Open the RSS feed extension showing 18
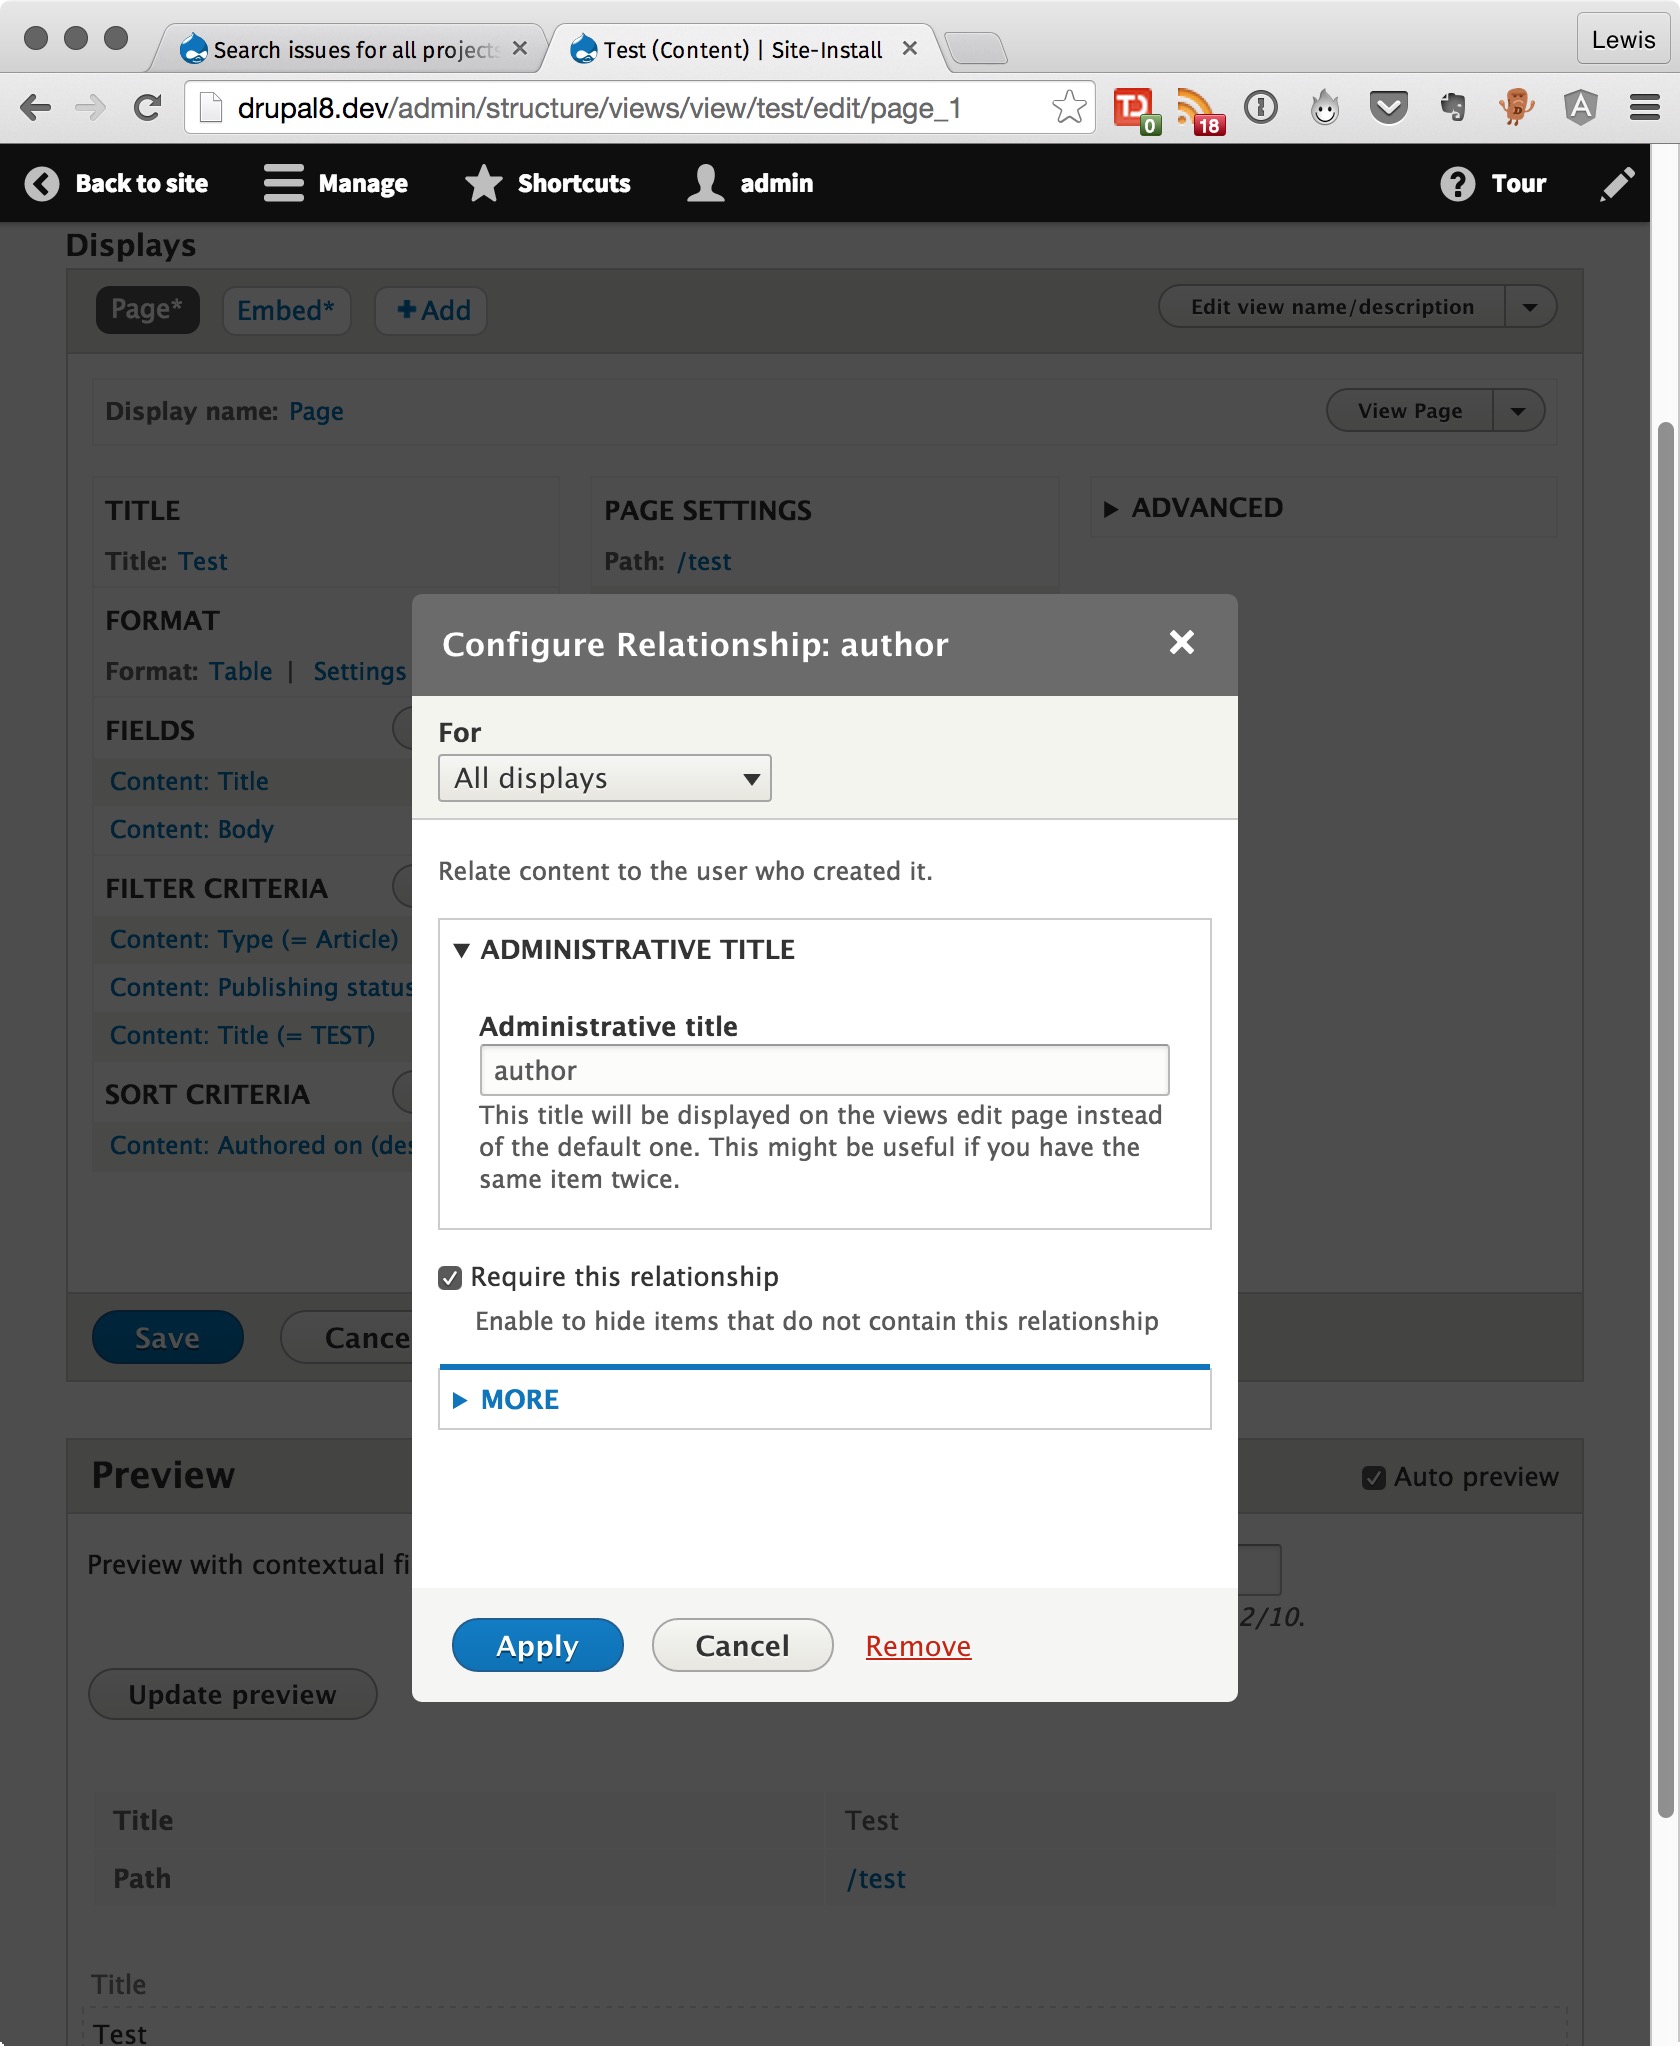This screenshot has width=1680, height=2046. 1198,107
